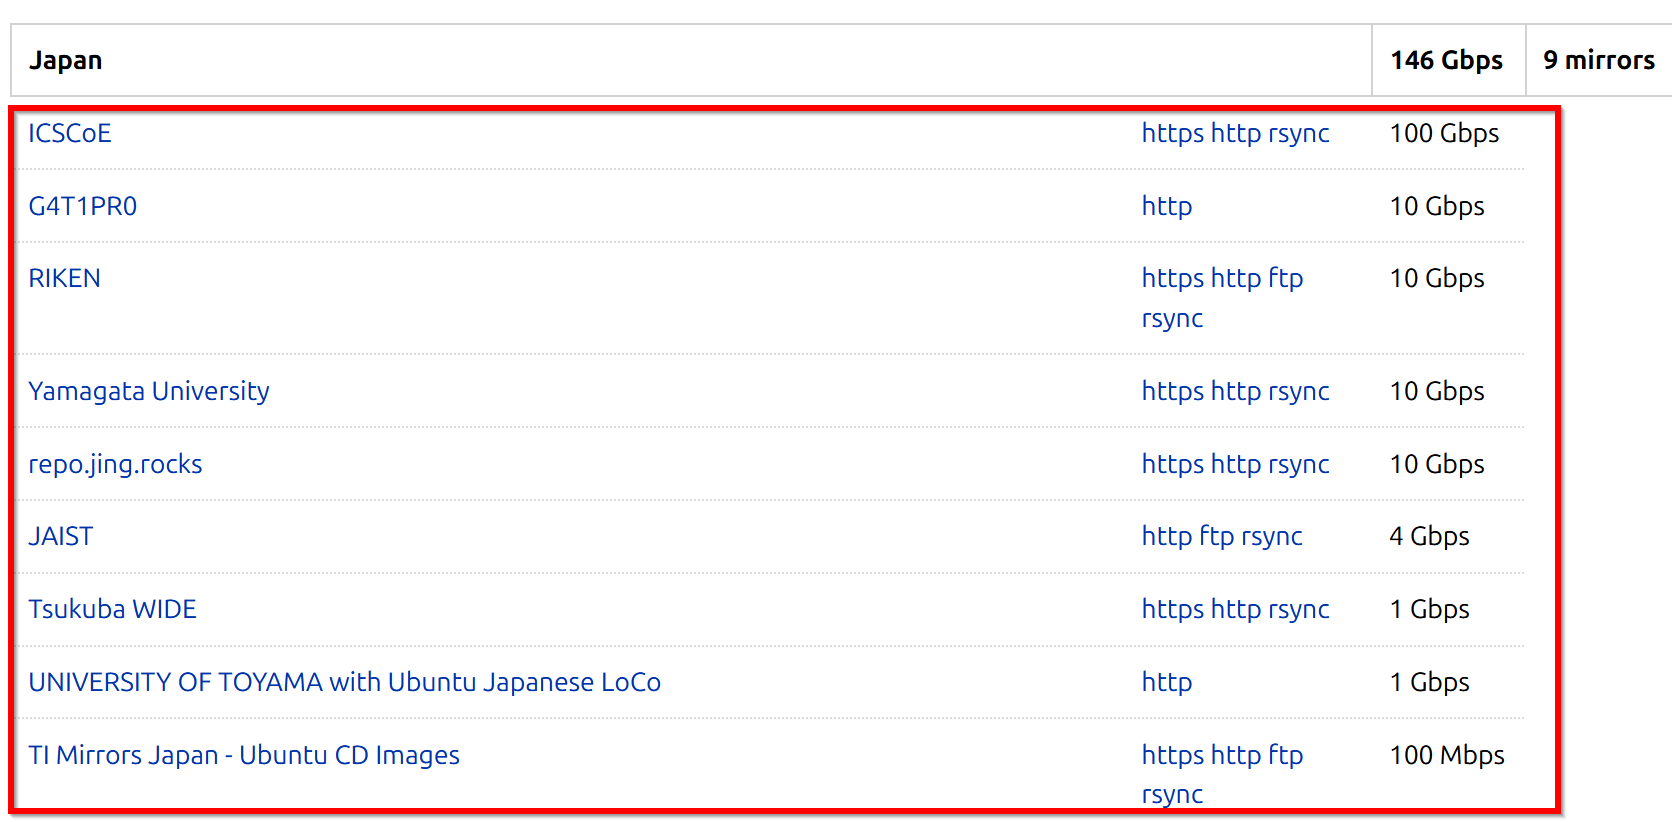This screenshot has width=1672, height=822.
Task: Select the "10 Gbps" speed for Yamagata University
Action: [1437, 391]
